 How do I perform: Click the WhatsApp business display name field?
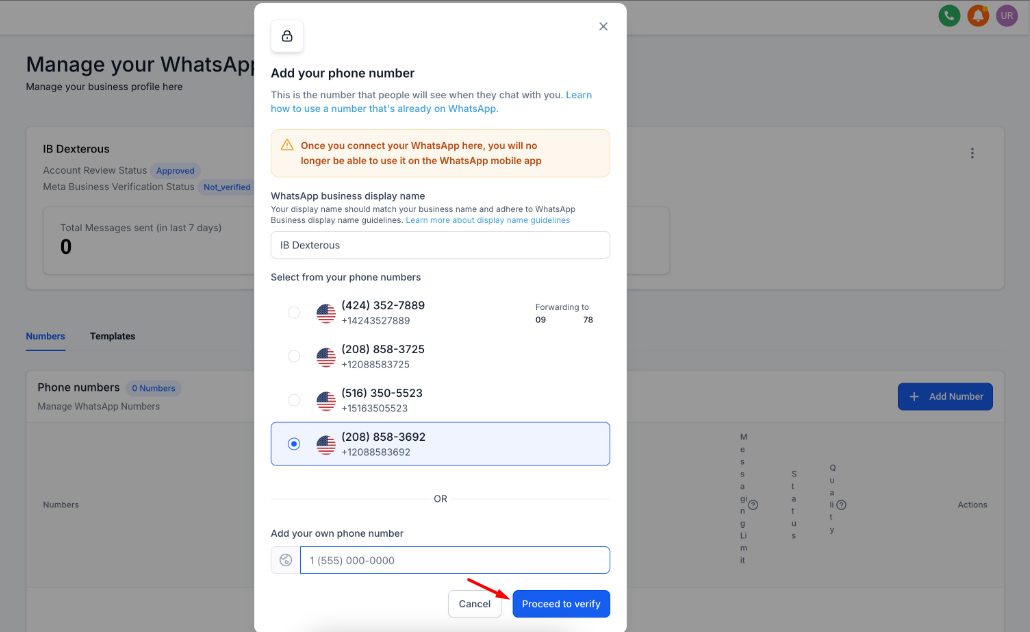coord(440,245)
